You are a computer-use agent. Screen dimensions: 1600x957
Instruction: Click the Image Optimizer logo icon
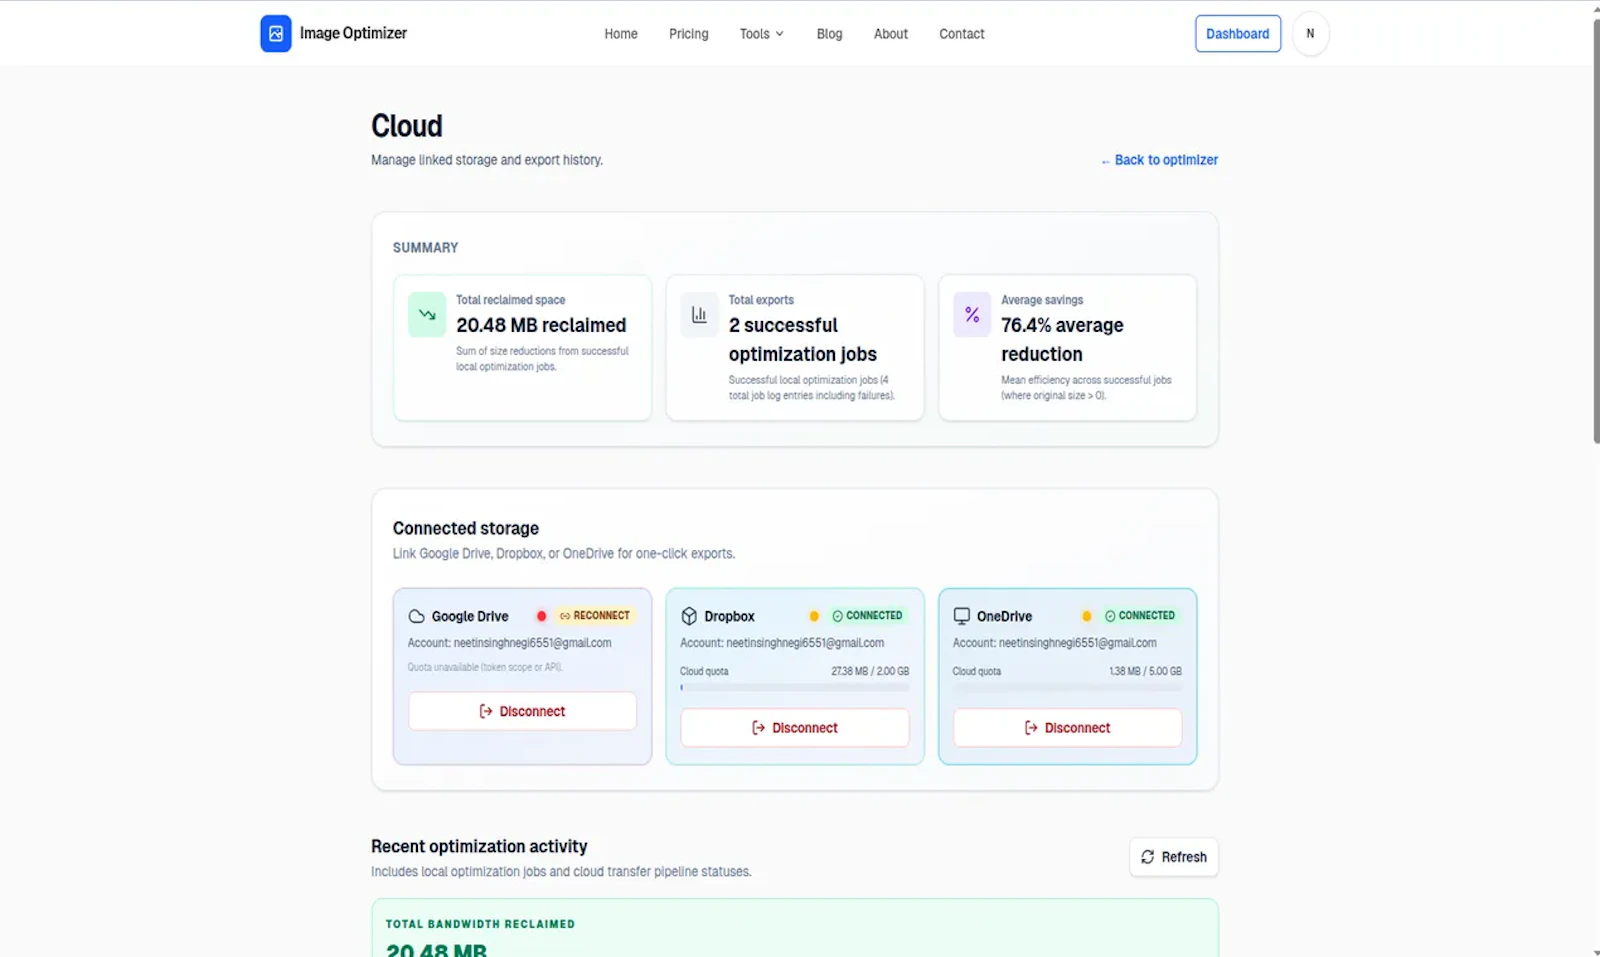tap(276, 33)
